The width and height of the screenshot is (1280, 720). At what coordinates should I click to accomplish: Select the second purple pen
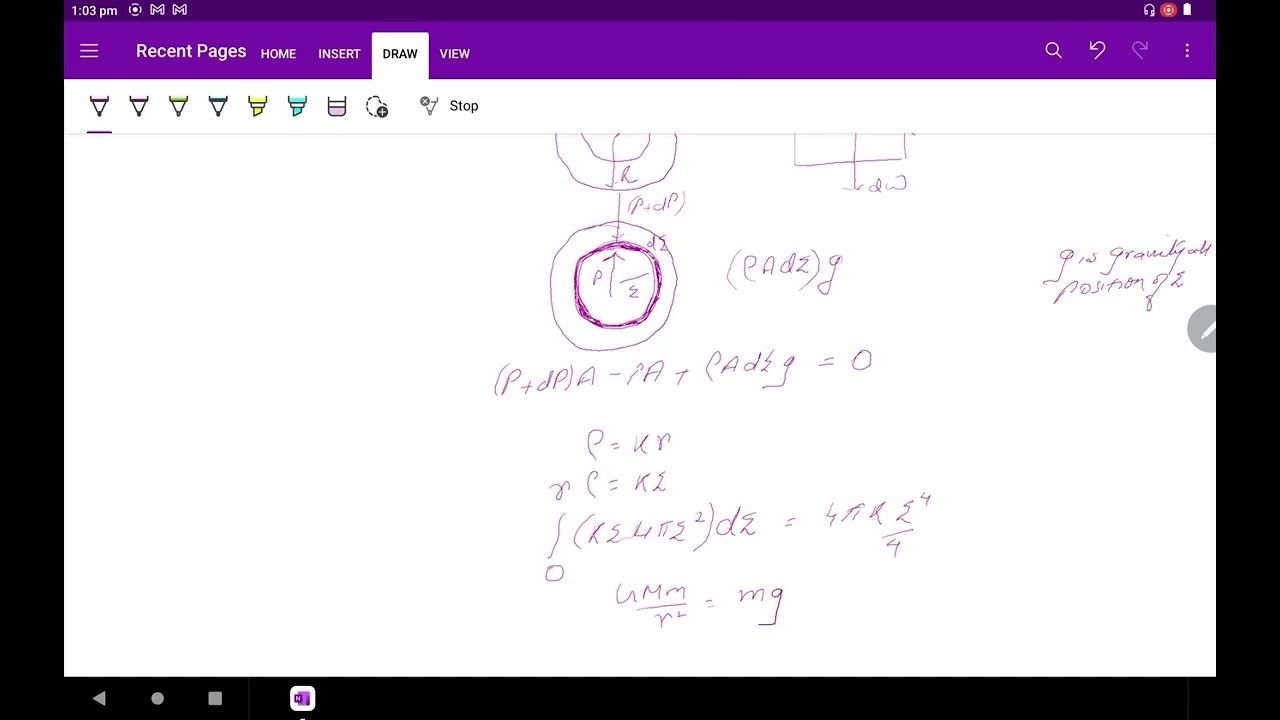click(139, 106)
